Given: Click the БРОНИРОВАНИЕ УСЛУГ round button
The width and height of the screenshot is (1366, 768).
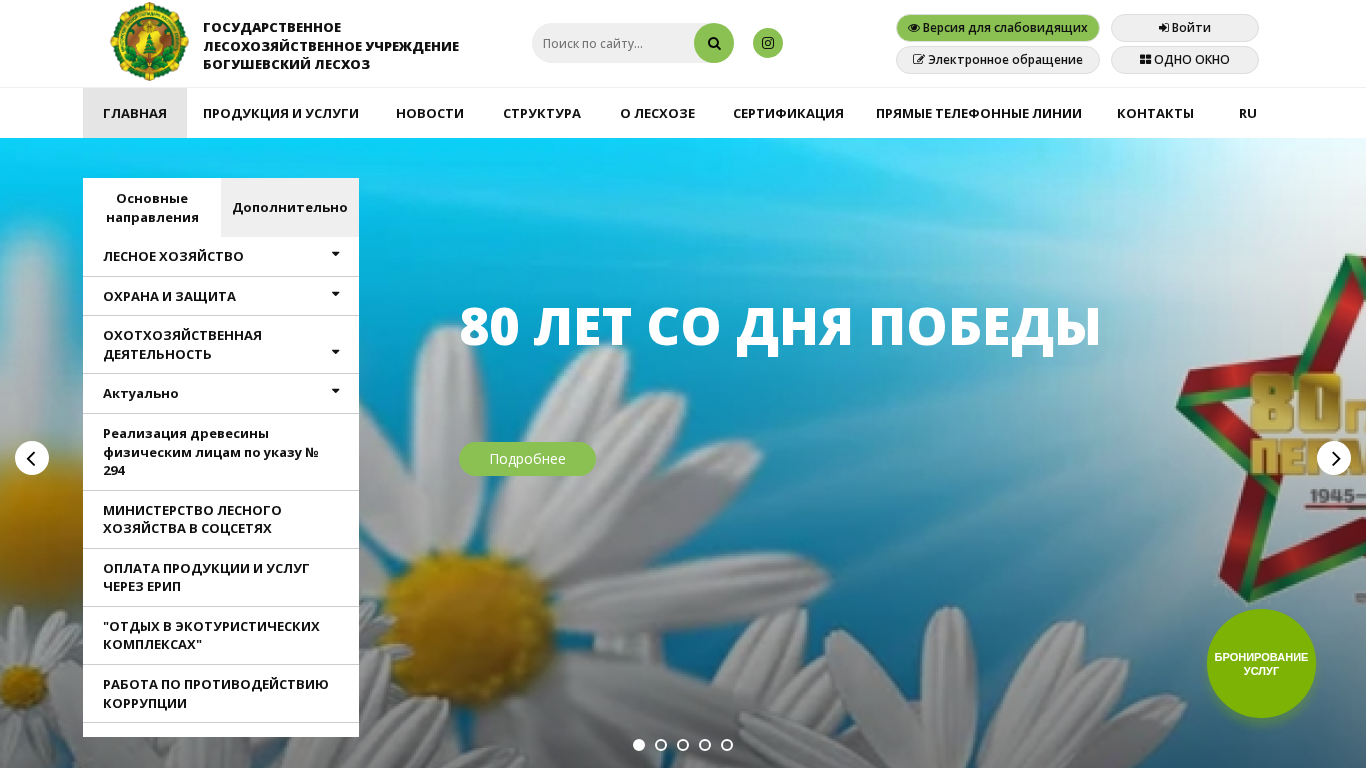Looking at the screenshot, I should [1261, 664].
